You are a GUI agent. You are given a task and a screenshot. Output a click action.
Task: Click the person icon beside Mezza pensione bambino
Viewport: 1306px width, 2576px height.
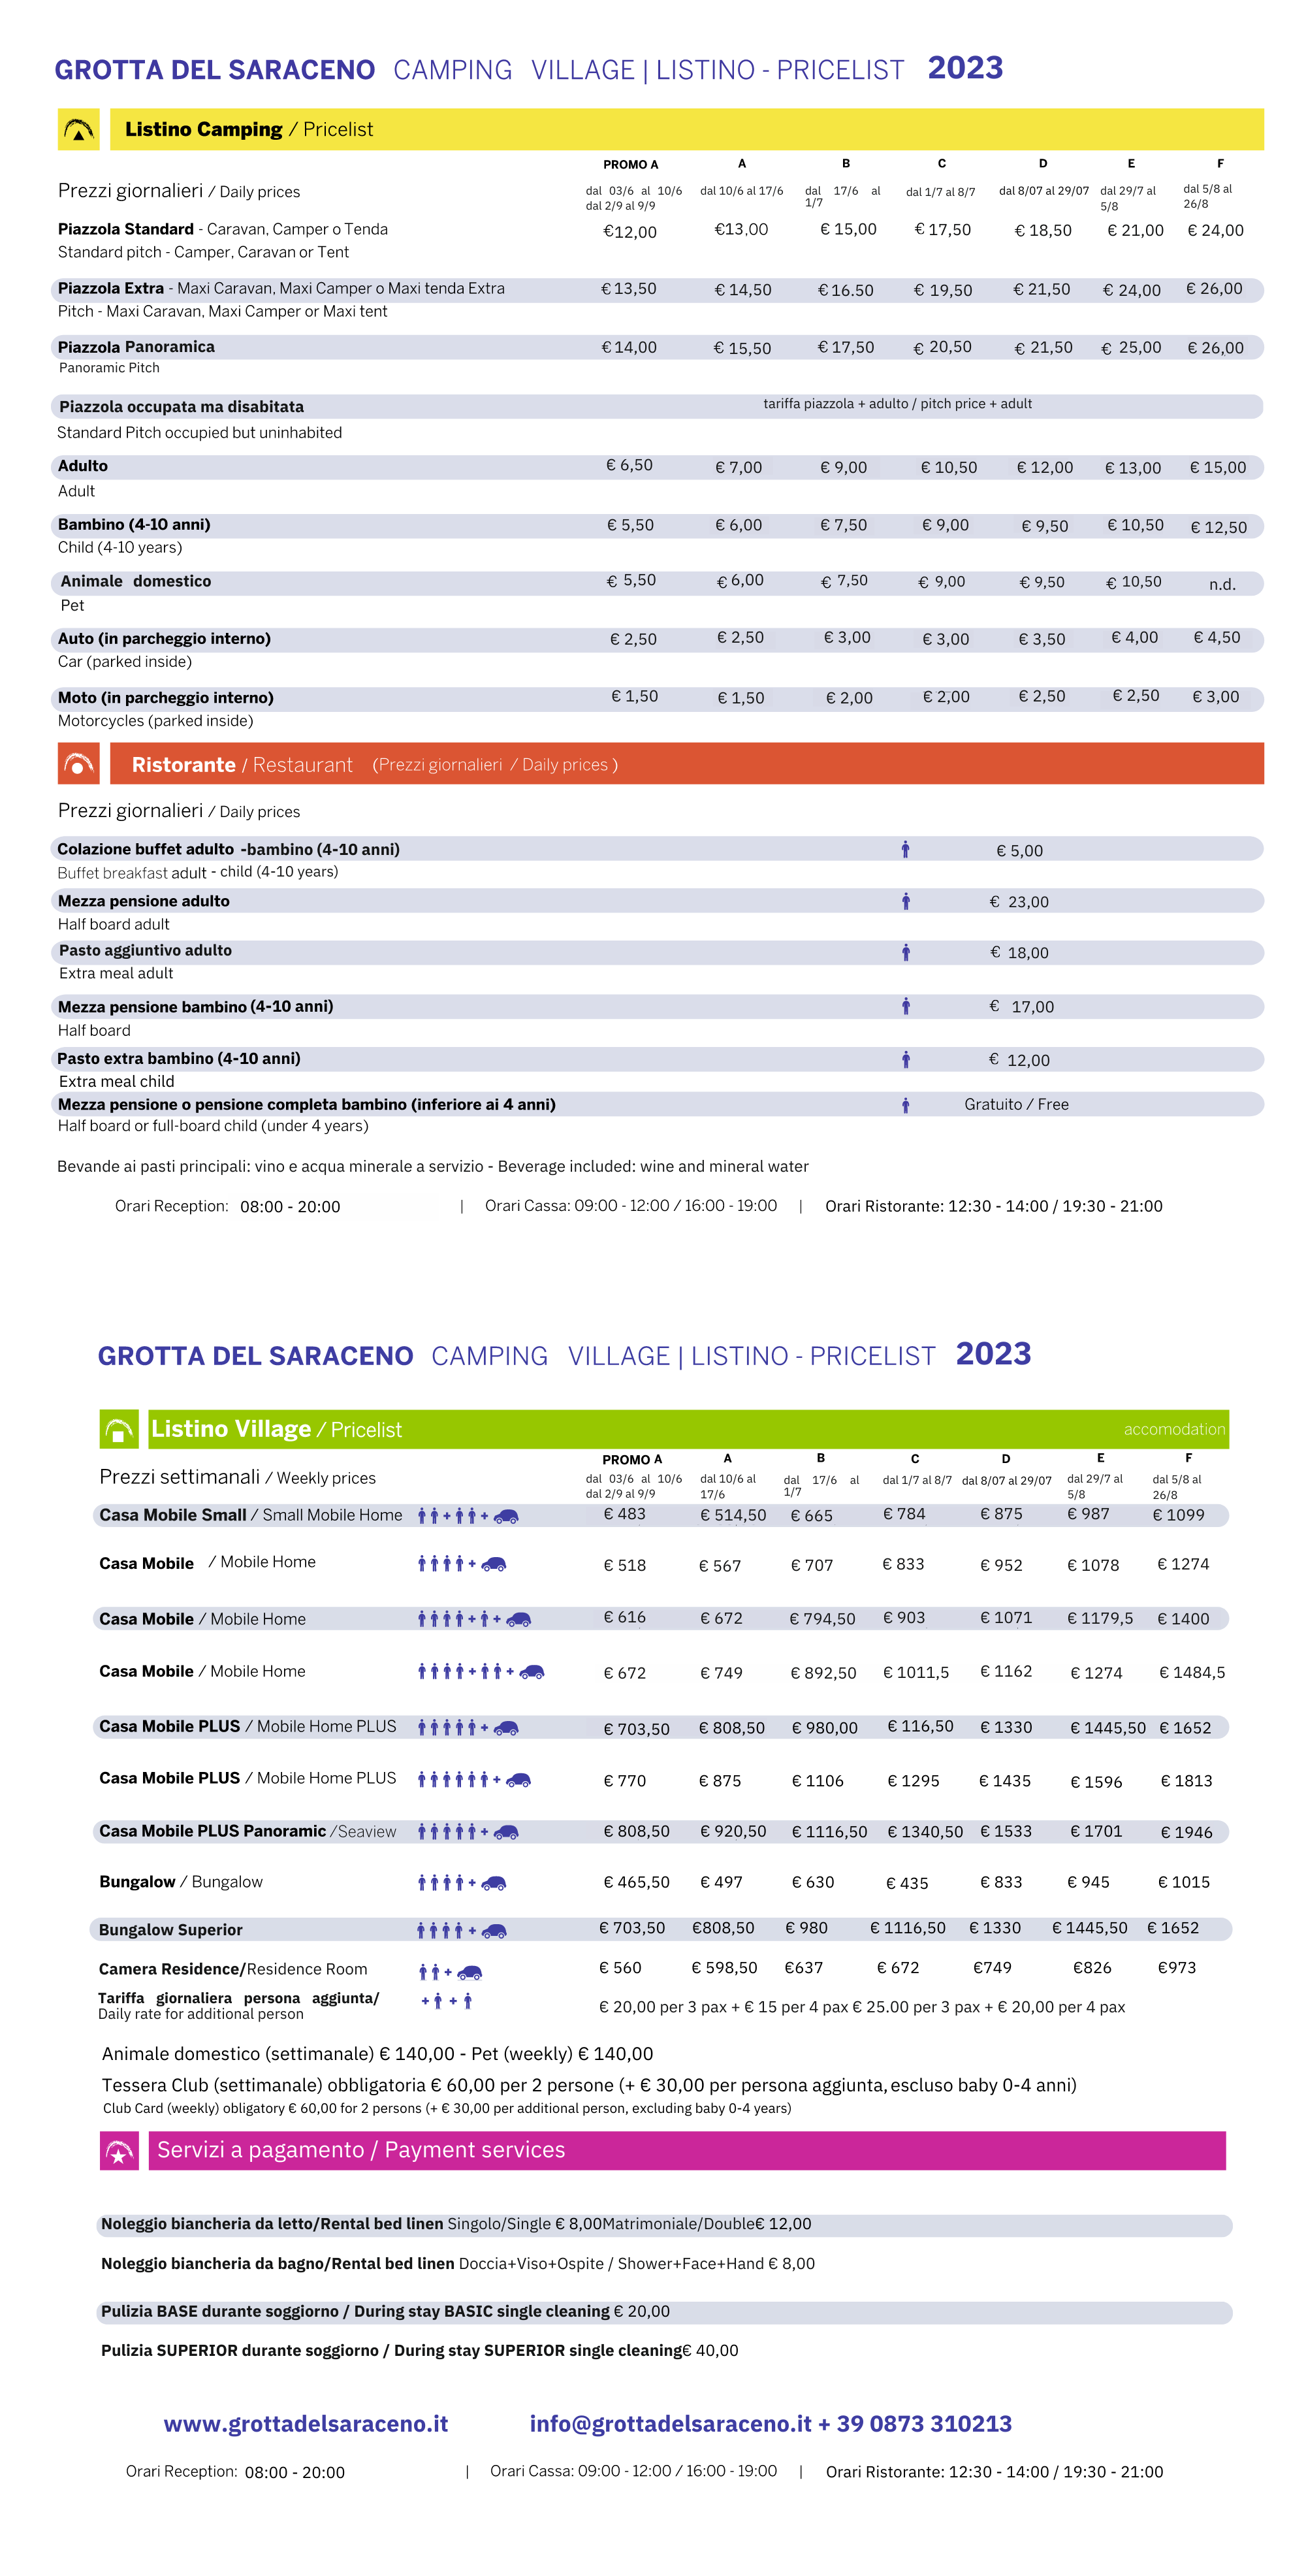[905, 1007]
